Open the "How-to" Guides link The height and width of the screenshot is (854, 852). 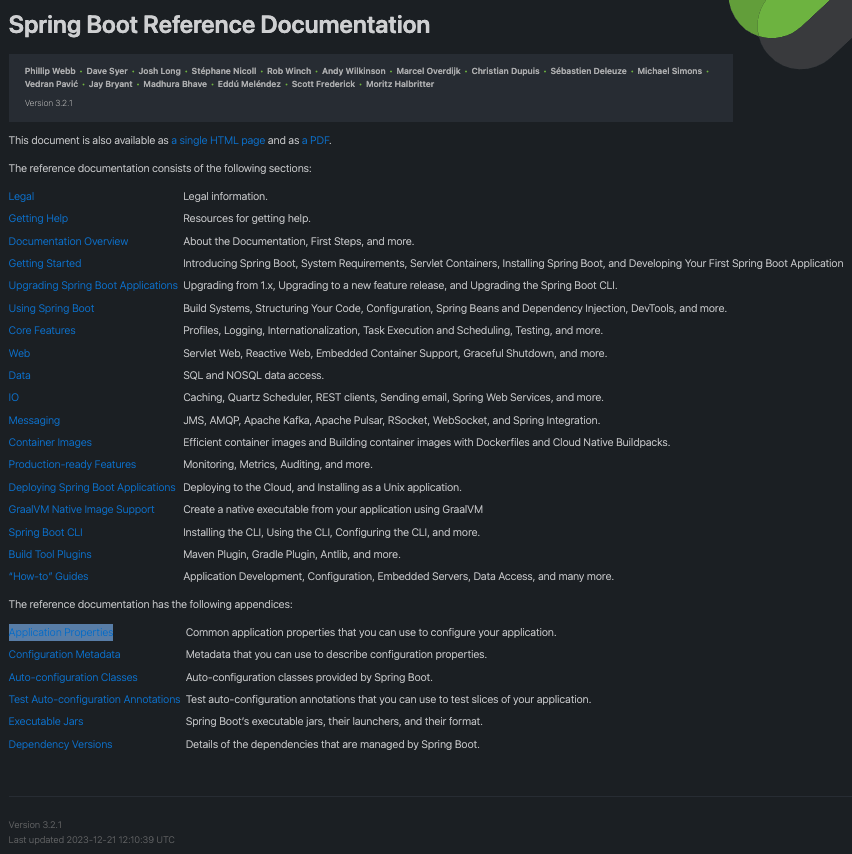pos(48,576)
